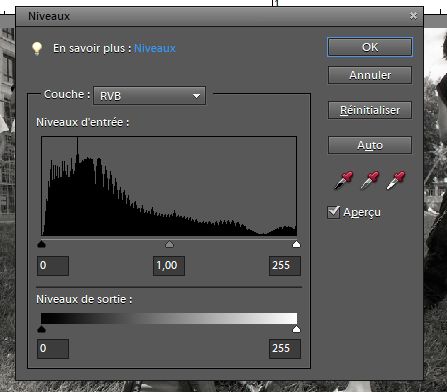
Task: Select the black point eyedropper
Action: click(x=343, y=180)
